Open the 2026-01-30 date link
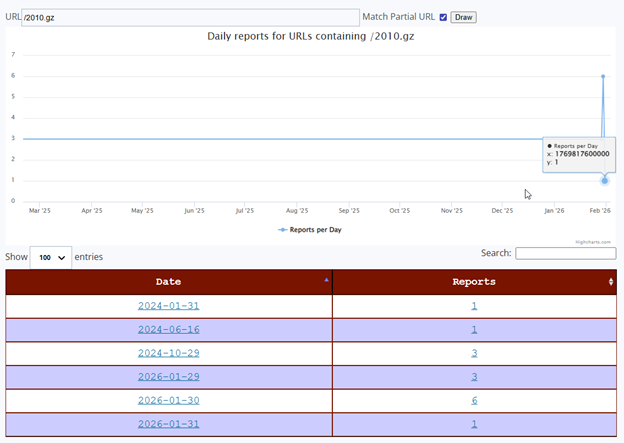 (x=169, y=400)
